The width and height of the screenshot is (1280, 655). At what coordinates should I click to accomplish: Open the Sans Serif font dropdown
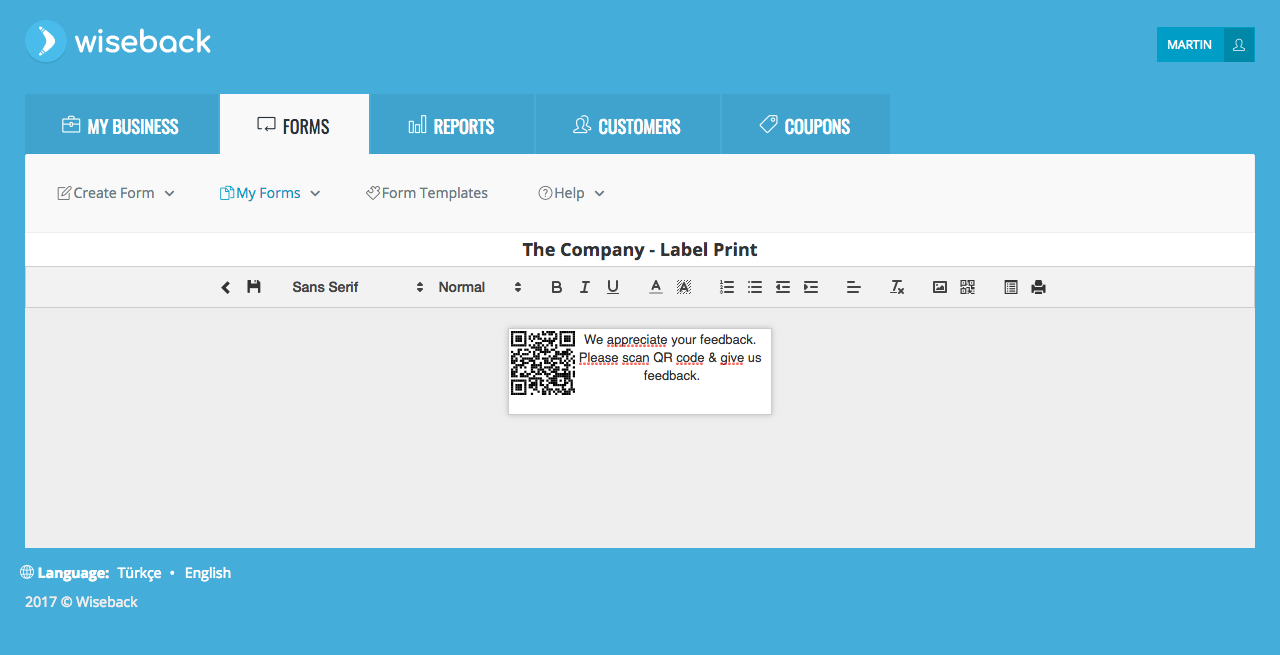(x=358, y=287)
